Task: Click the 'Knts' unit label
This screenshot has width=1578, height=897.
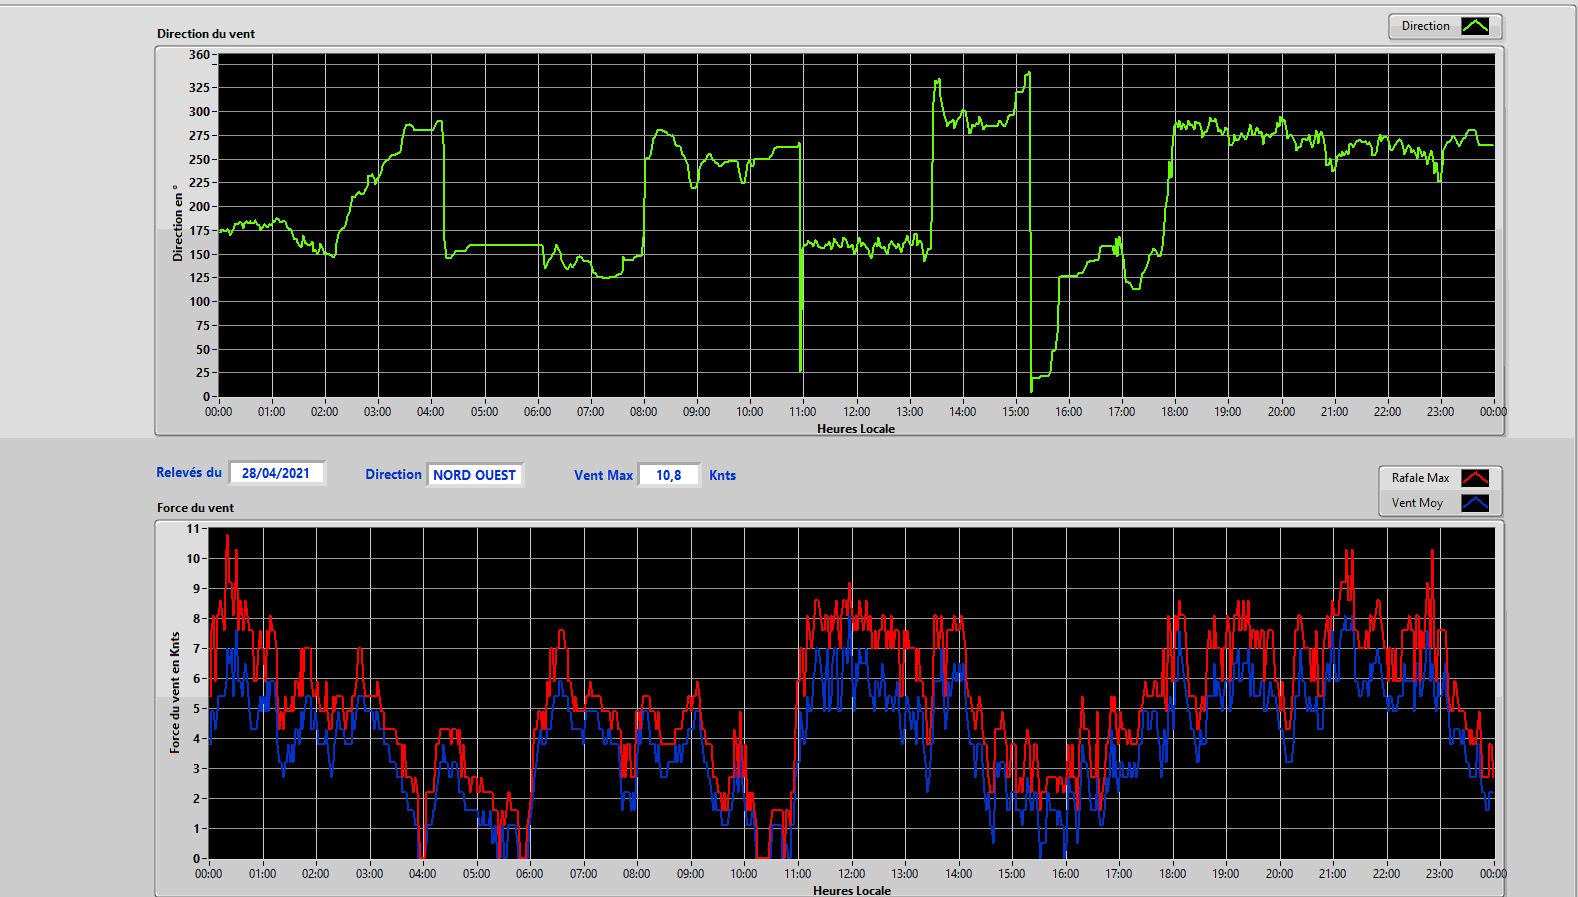Action: coord(722,475)
